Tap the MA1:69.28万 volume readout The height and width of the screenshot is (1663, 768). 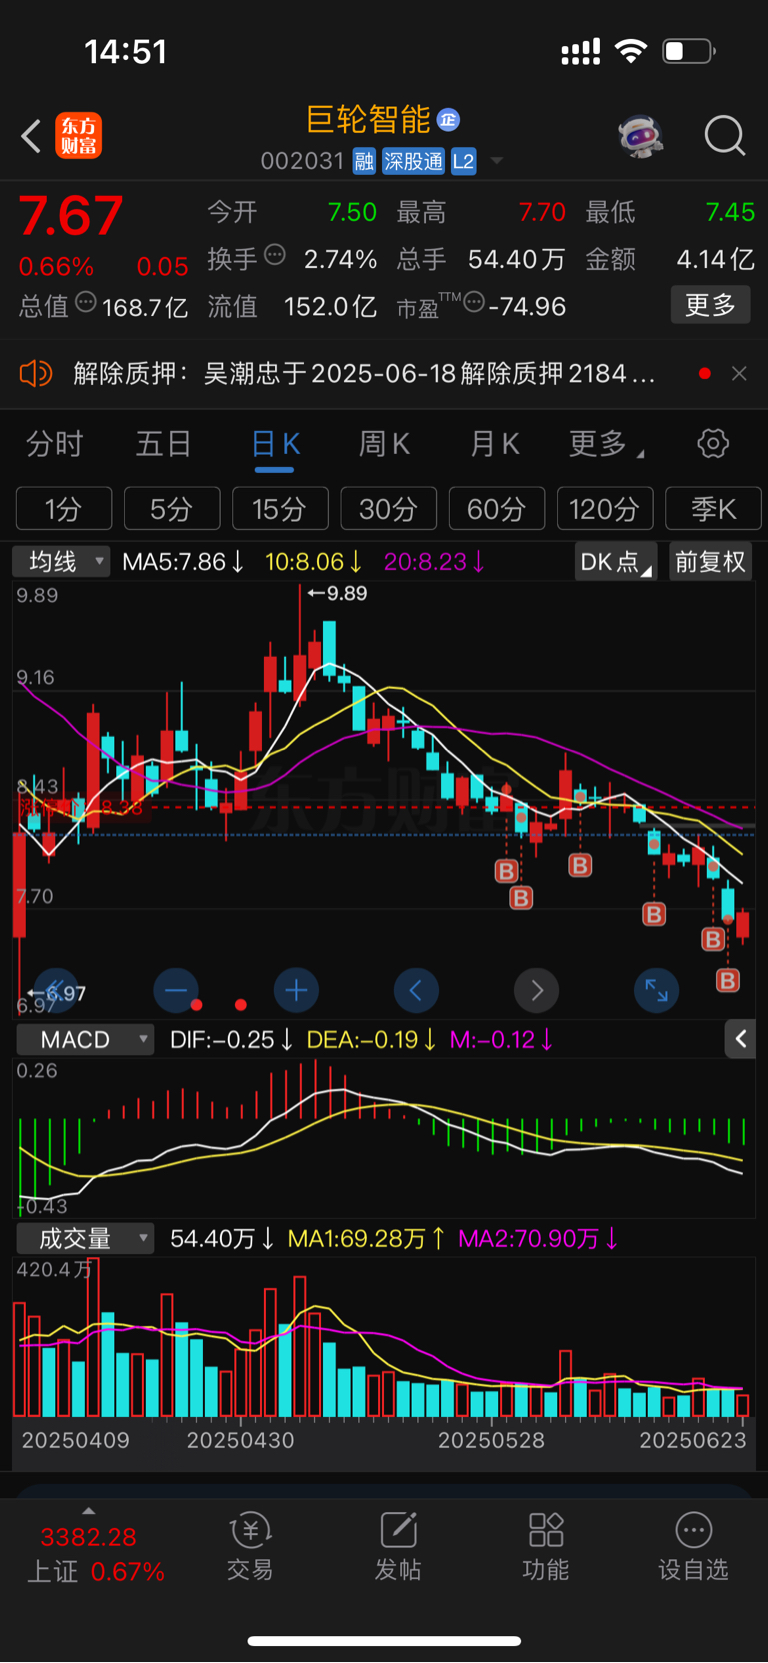[x=366, y=1239]
